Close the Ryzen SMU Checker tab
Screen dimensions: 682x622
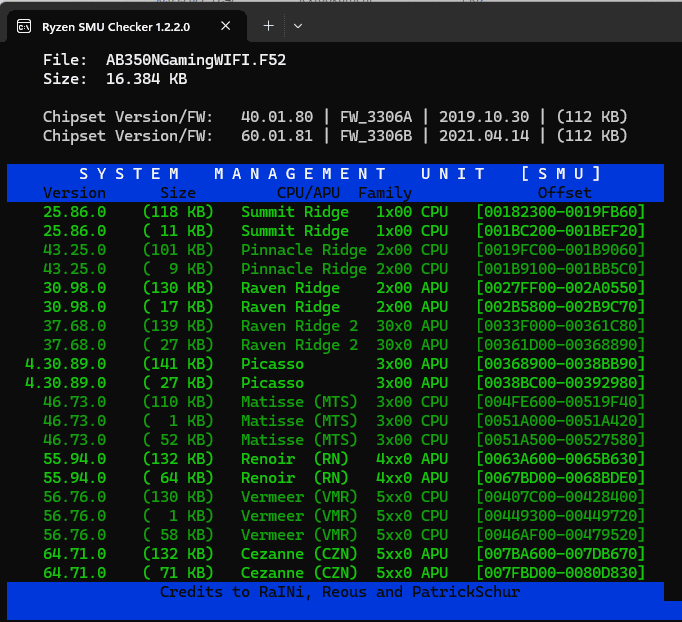click(225, 26)
